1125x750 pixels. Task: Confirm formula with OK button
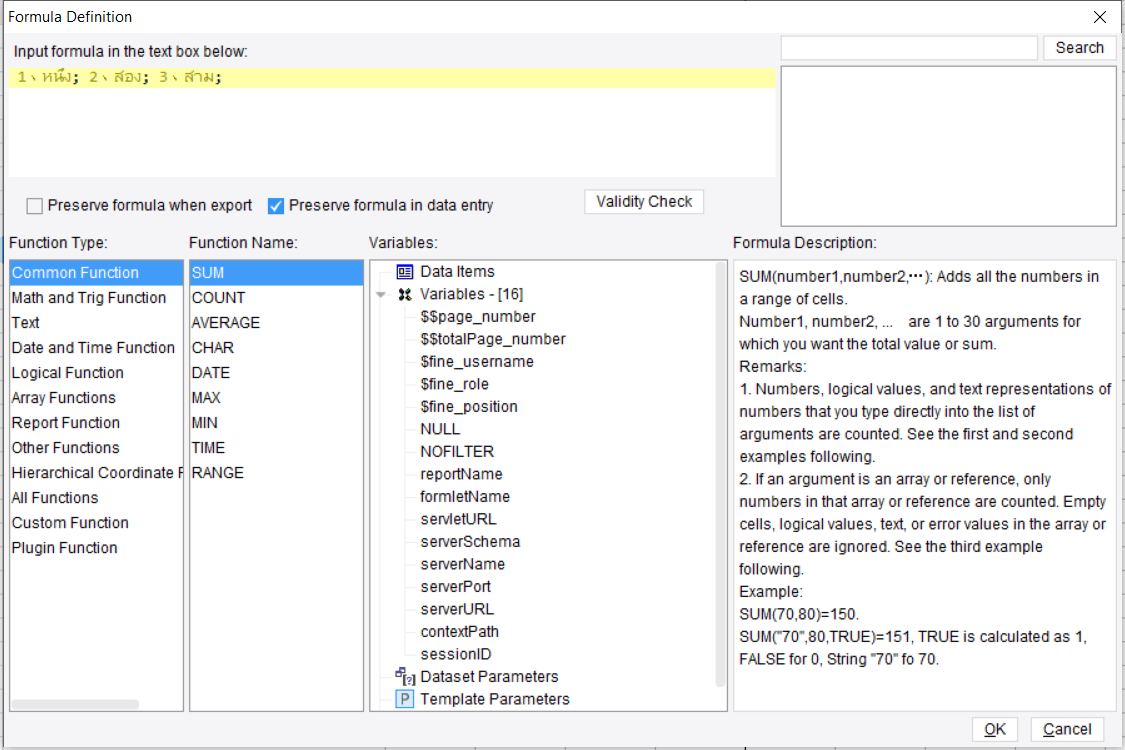[x=995, y=729]
